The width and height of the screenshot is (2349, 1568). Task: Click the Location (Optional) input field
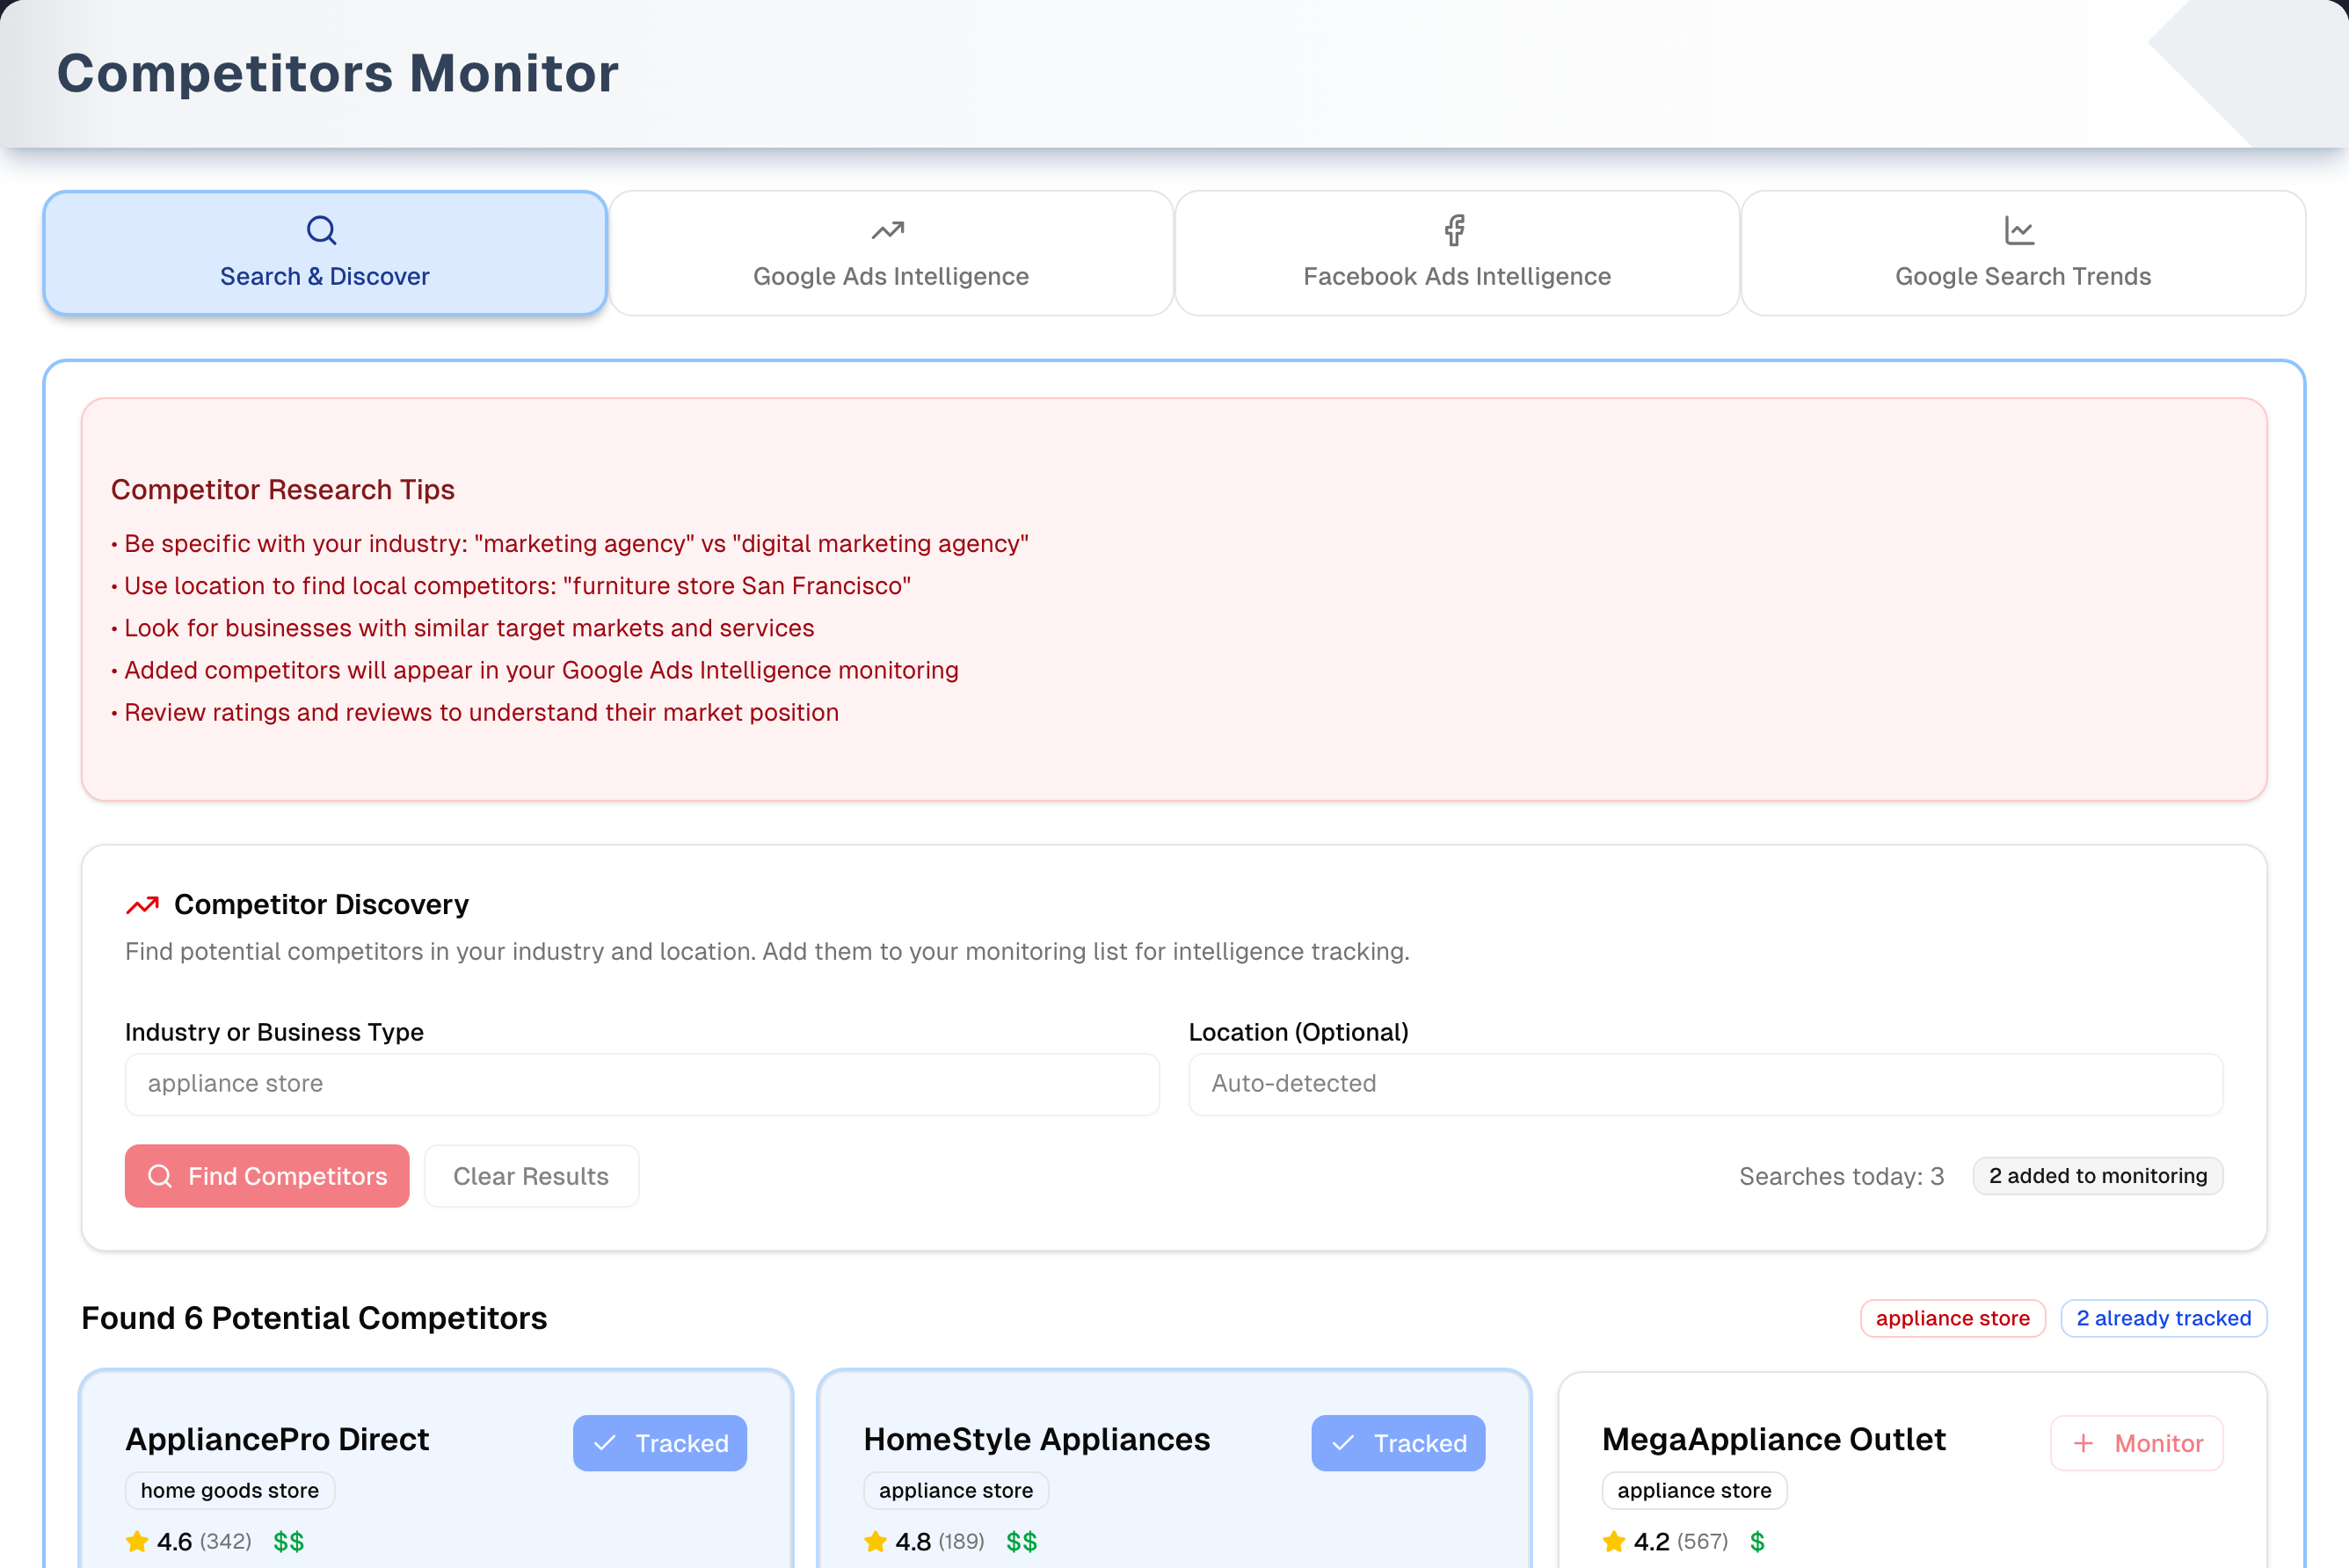(x=1705, y=1084)
